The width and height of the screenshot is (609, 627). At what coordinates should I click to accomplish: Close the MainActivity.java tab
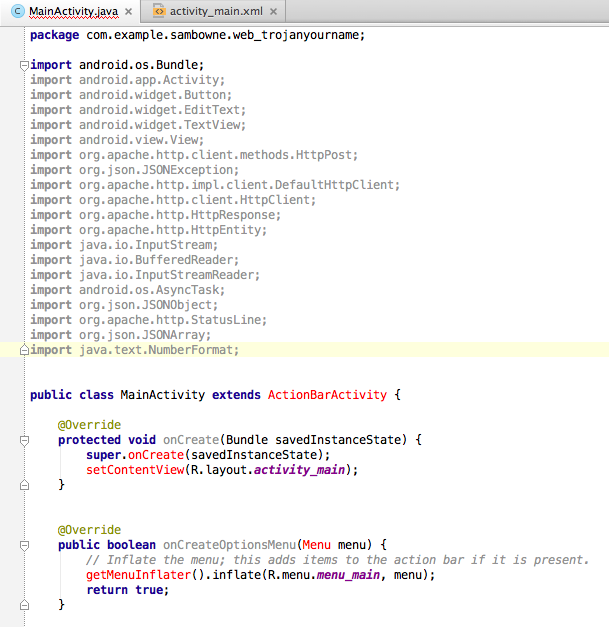128,12
